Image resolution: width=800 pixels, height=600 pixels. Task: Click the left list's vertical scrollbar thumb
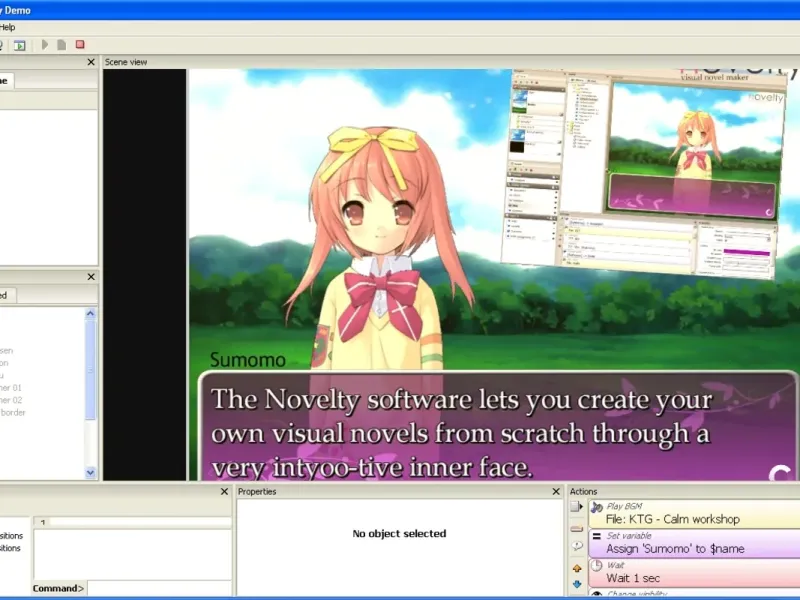[x=90, y=370]
